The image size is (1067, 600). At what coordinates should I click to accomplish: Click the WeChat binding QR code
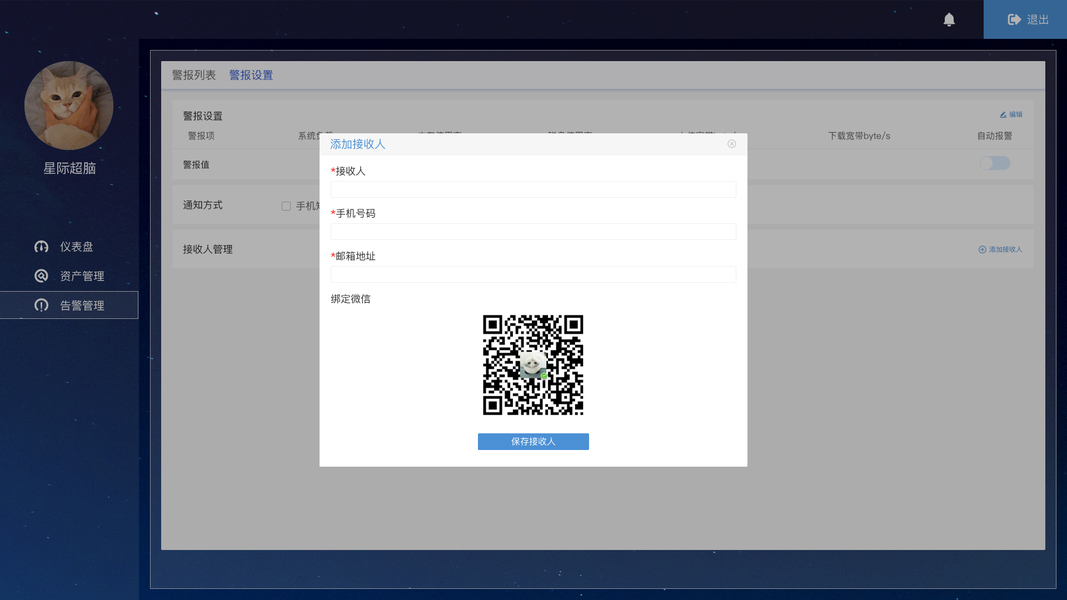[533, 365]
